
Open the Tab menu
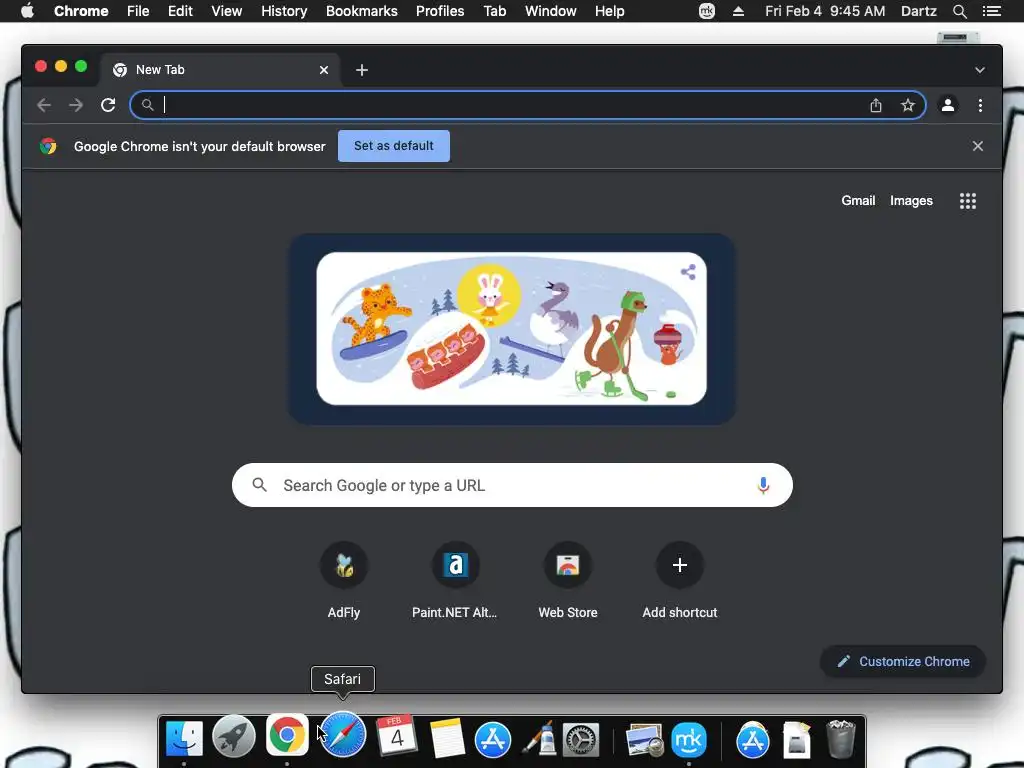[x=495, y=11]
